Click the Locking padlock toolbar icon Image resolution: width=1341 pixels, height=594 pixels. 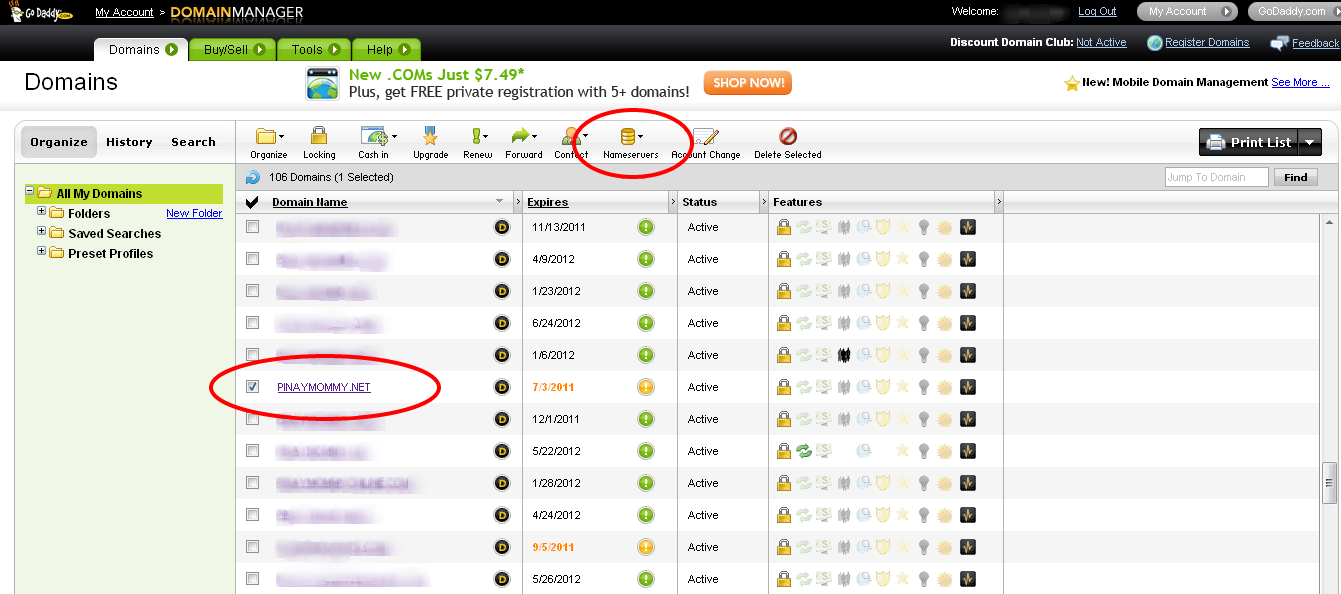click(x=319, y=142)
